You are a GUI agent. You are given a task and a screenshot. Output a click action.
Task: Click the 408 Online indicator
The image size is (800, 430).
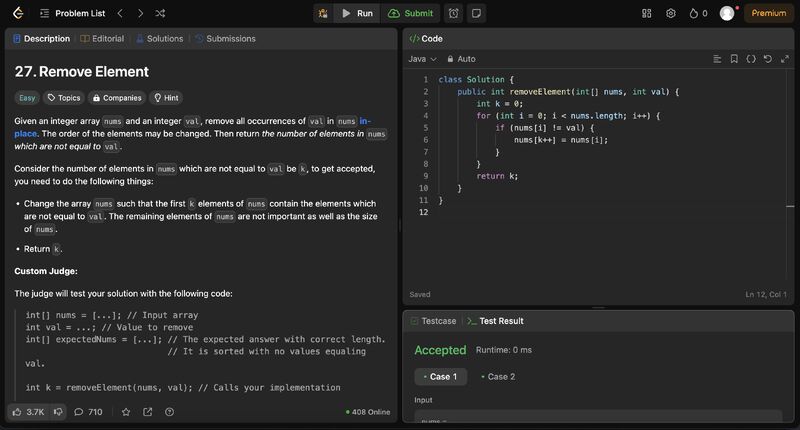[368, 412]
